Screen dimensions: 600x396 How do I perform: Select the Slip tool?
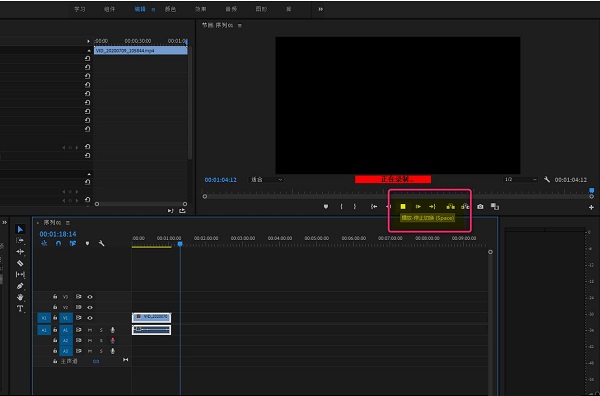pyautogui.click(x=20, y=274)
